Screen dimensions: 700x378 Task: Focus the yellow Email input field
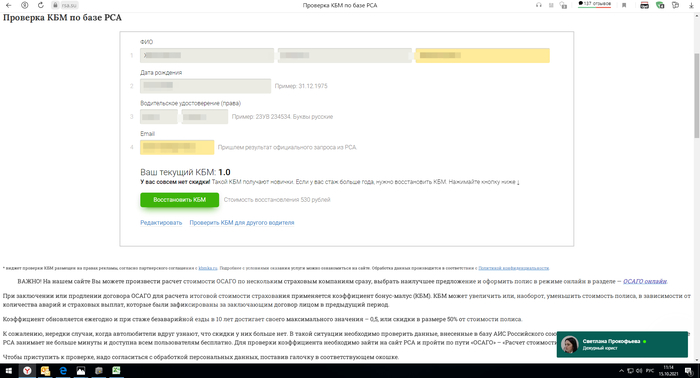click(177, 147)
